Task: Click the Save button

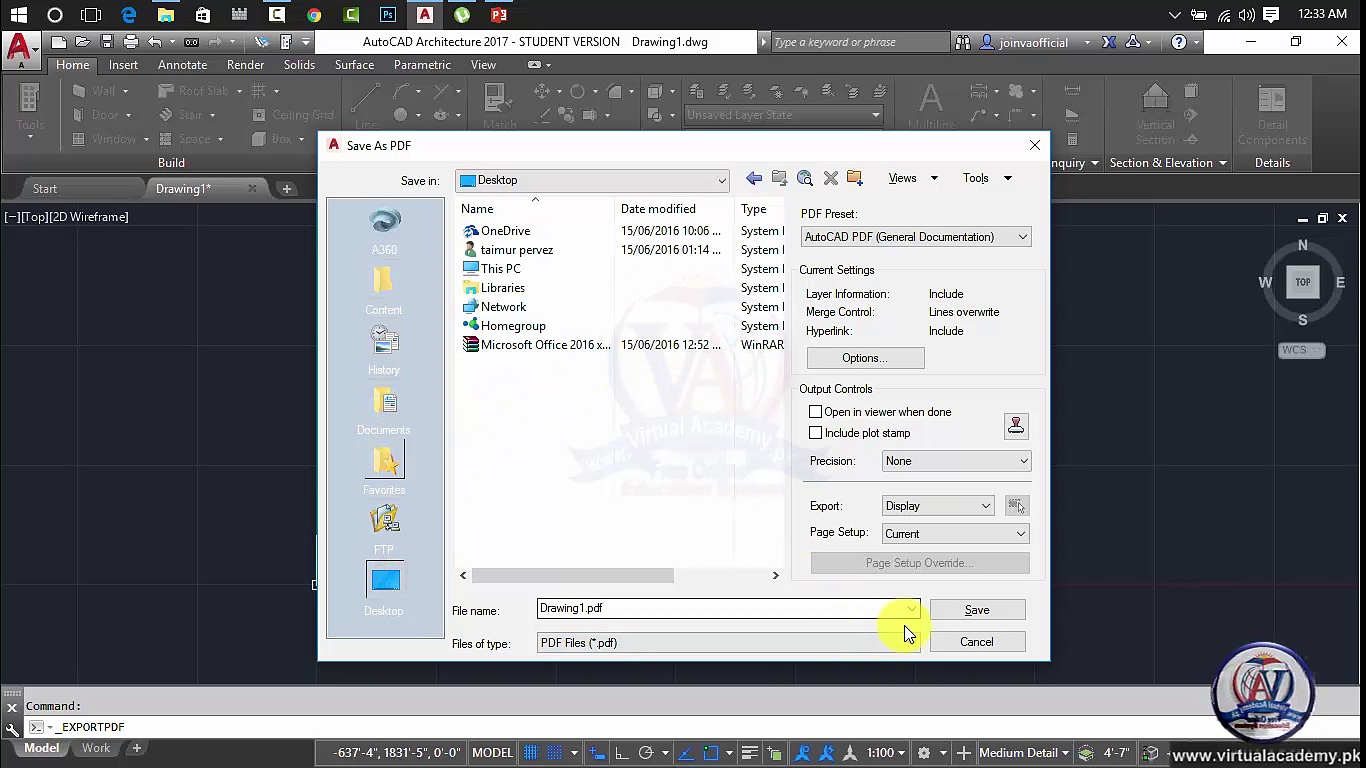Action: [977, 610]
